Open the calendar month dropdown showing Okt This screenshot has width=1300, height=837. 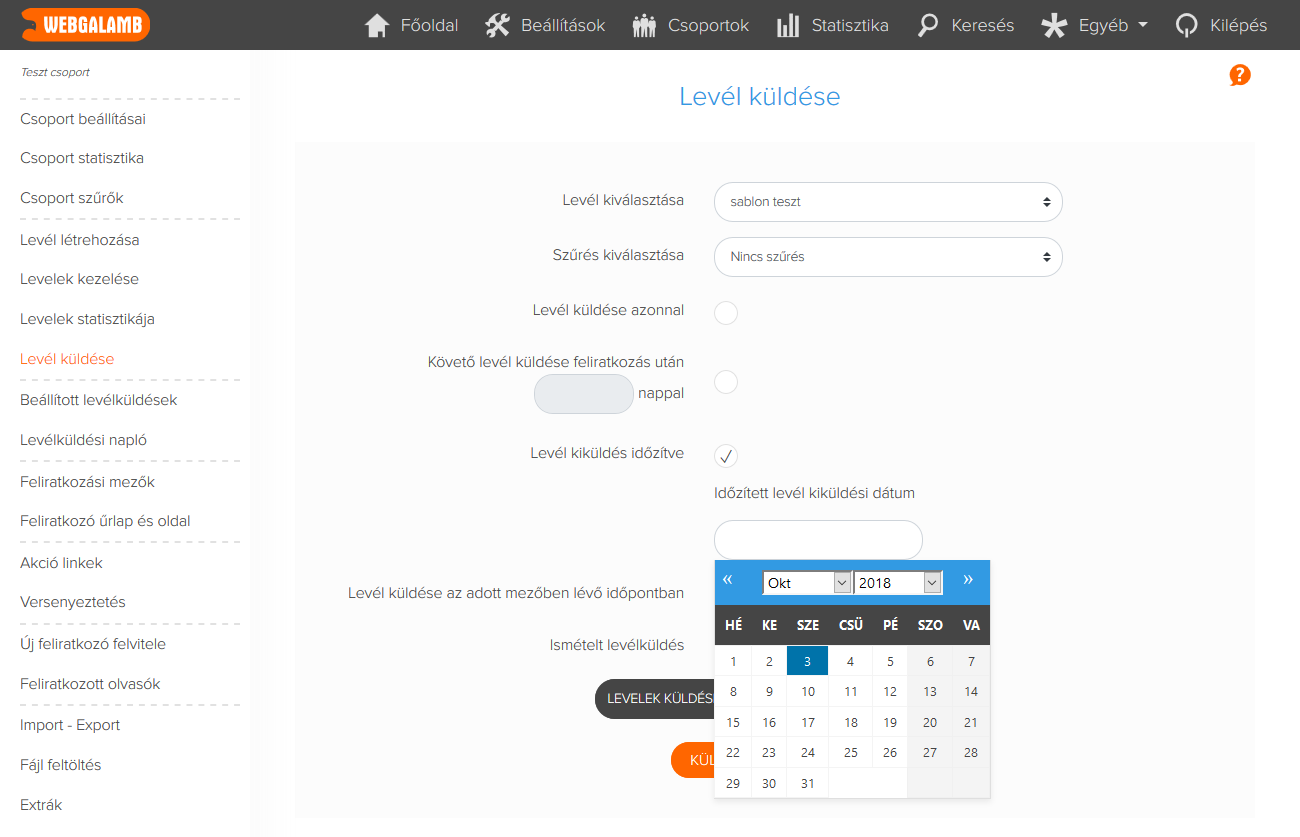click(x=806, y=582)
